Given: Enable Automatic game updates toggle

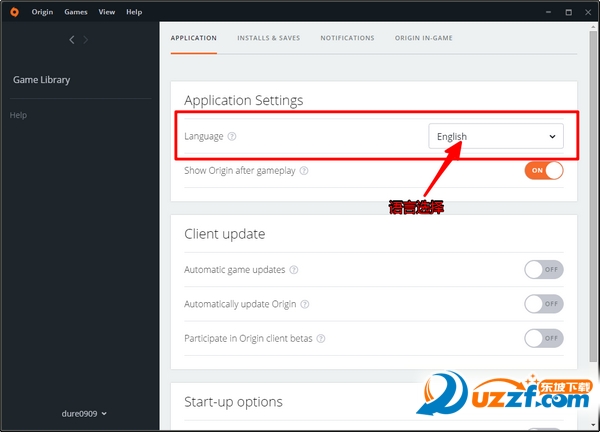Looking at the screenshot, I should coord(544,269).
